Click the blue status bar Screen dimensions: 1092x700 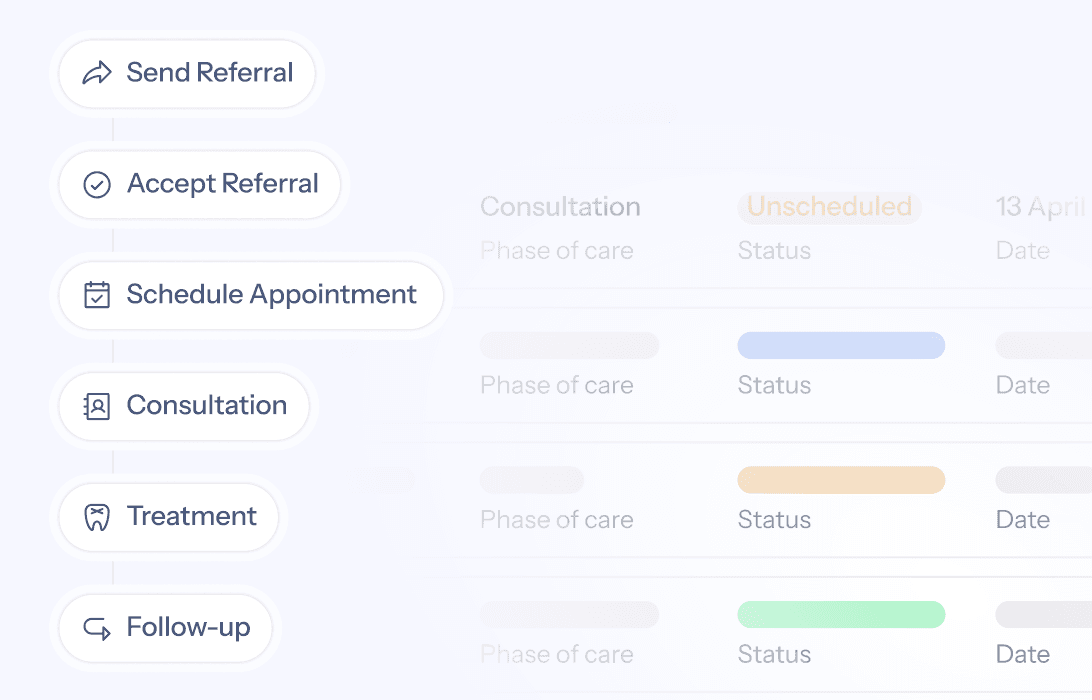pos(841,346)
